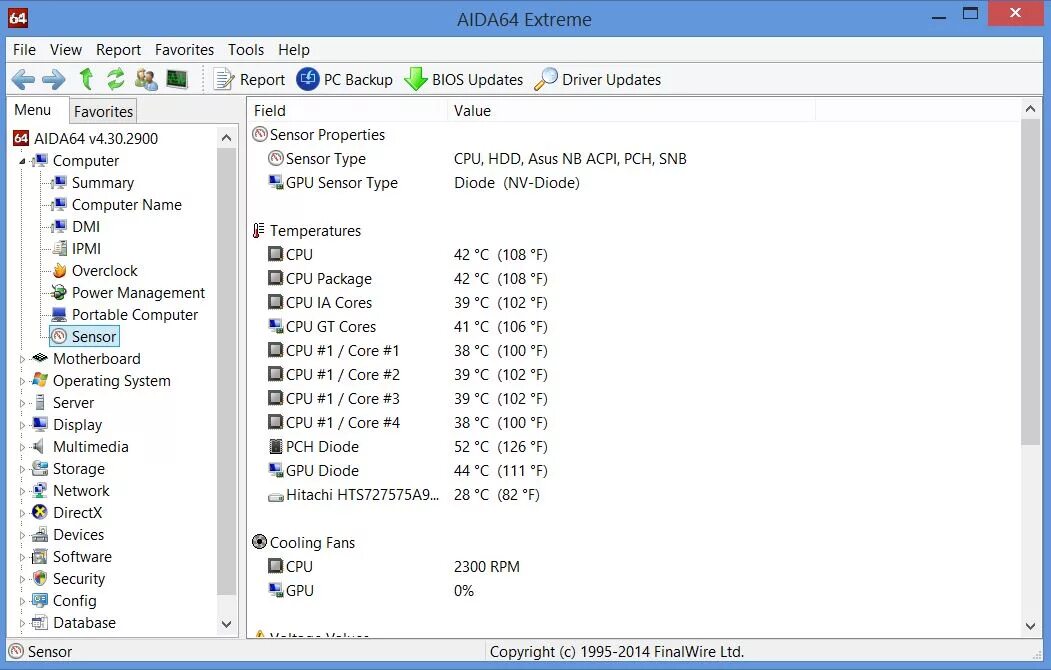
Task: Click the Value column header
Action: tap(631, 111)
